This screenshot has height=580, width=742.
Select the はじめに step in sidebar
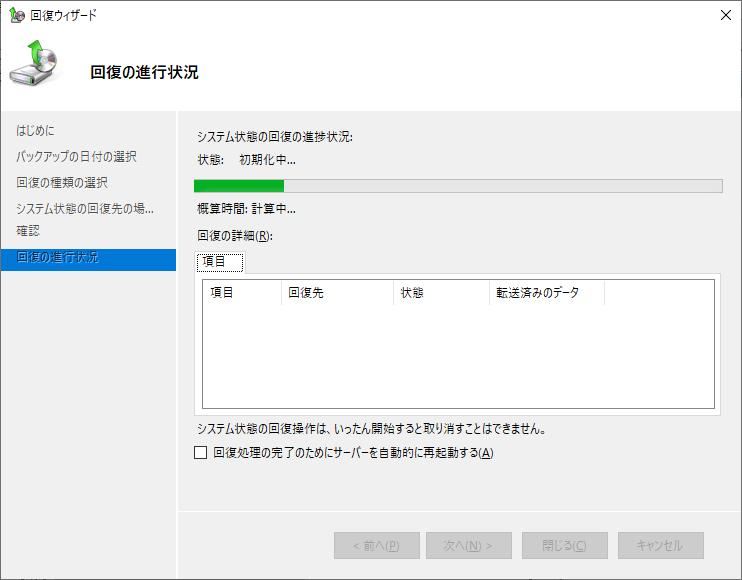click(36, 131)
